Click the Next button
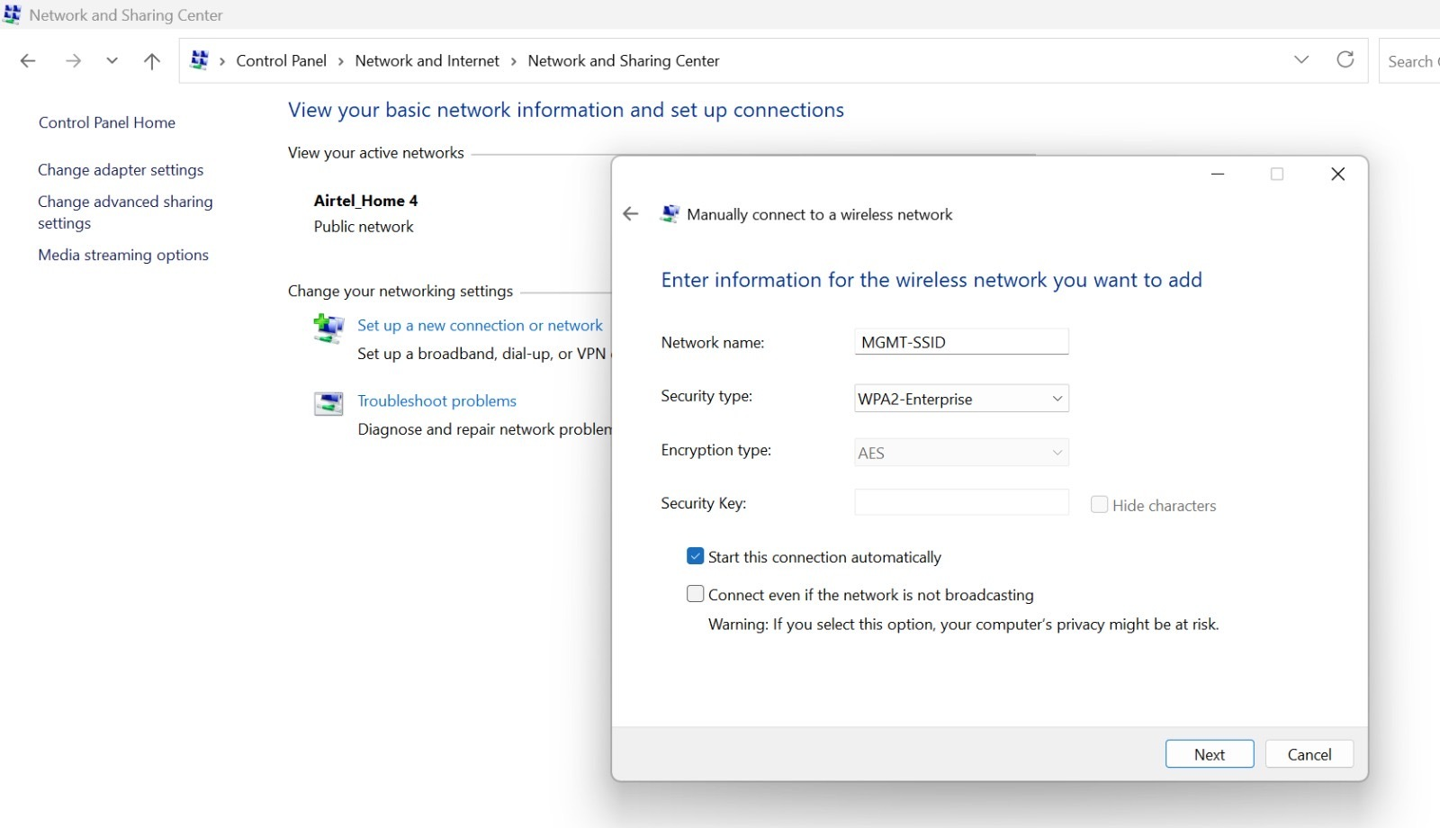The height and width of the screenshot is (828, 1440). click(x=1209, y=754)
